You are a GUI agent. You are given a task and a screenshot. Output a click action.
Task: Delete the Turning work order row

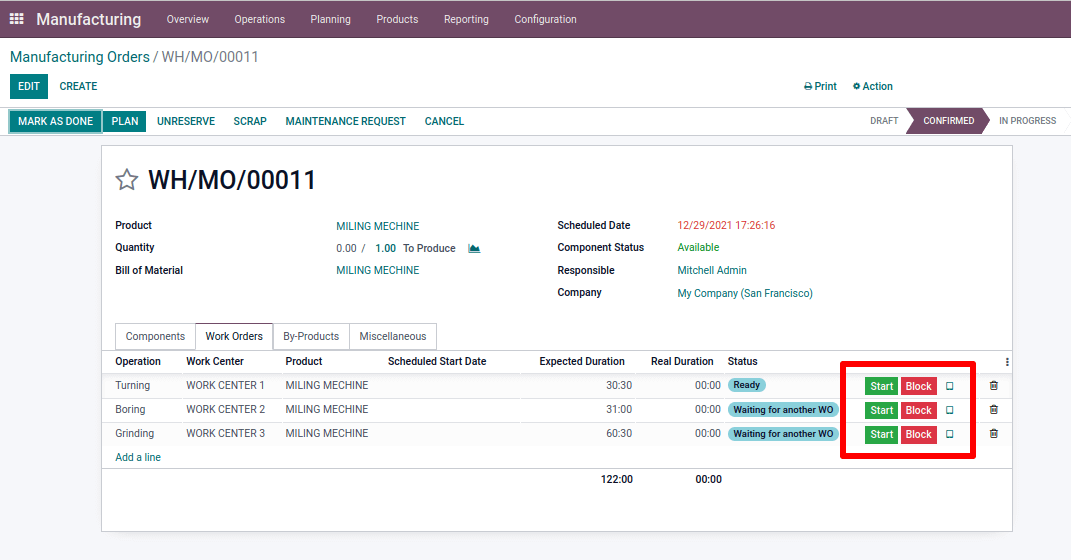coord(993,386)
